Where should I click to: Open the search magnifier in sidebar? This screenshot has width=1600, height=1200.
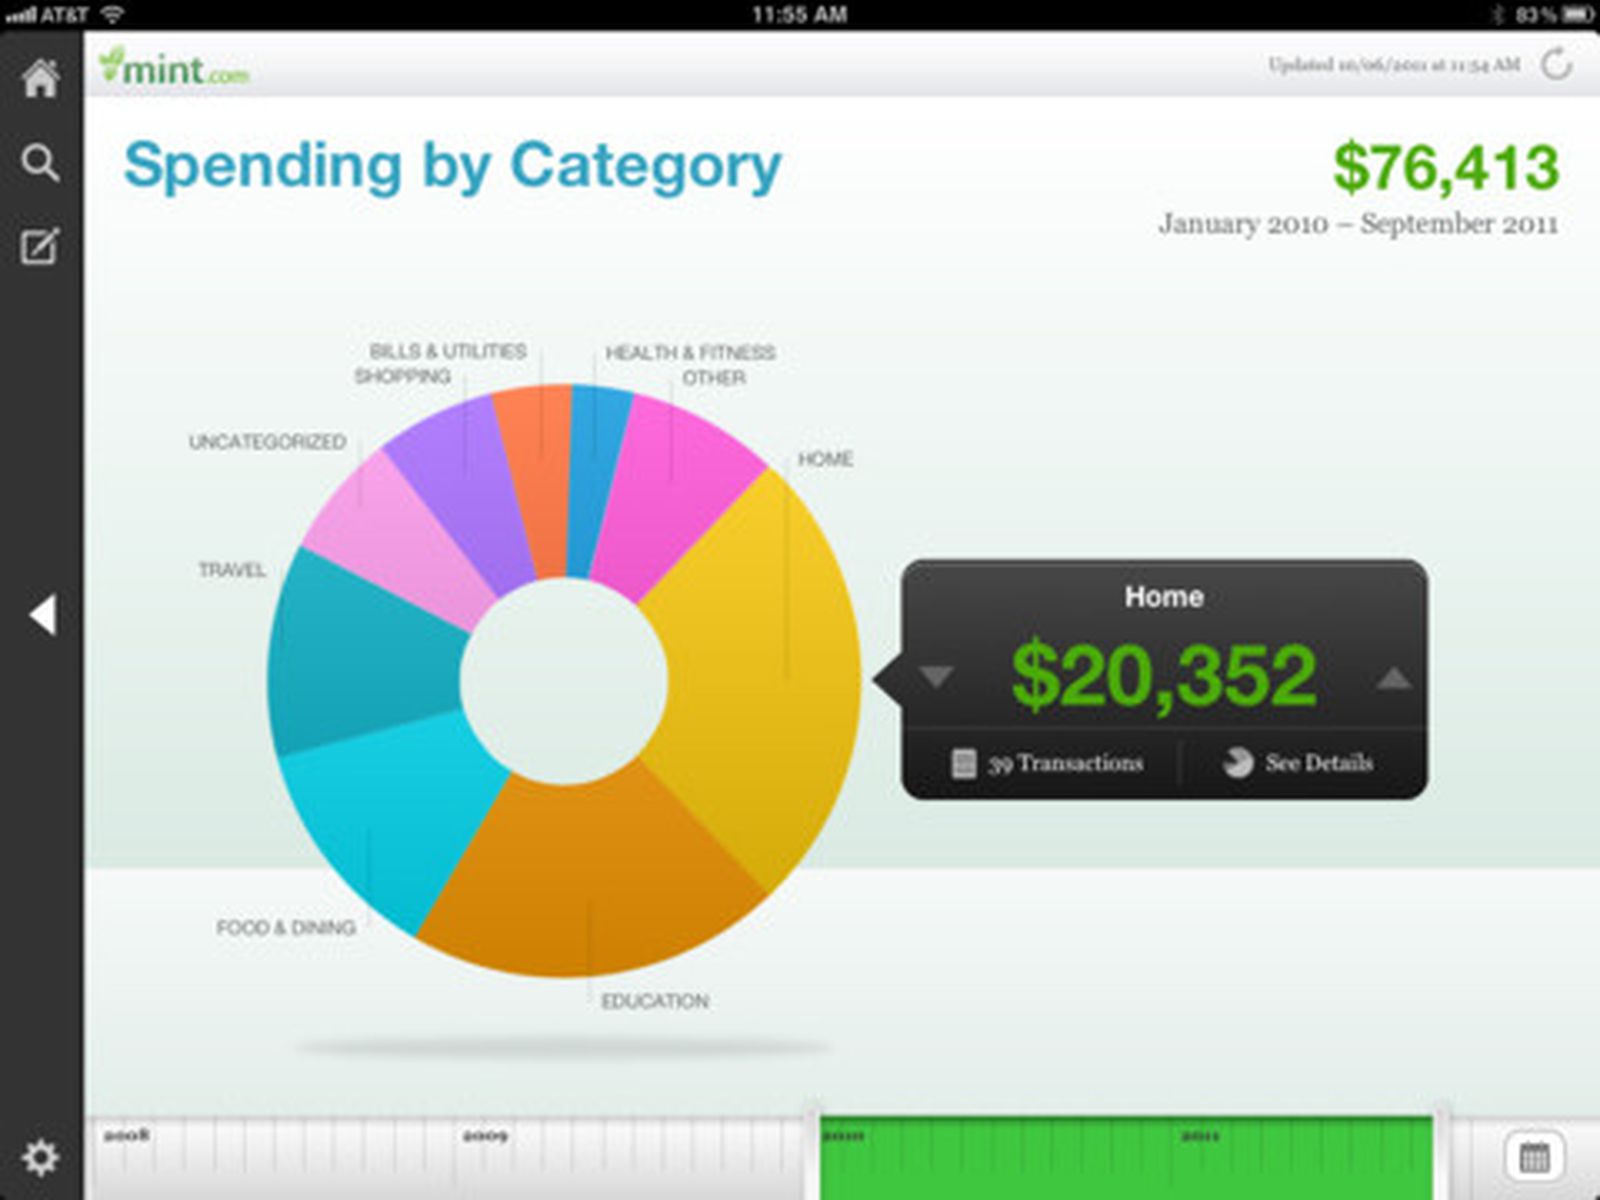pos(40,162)
